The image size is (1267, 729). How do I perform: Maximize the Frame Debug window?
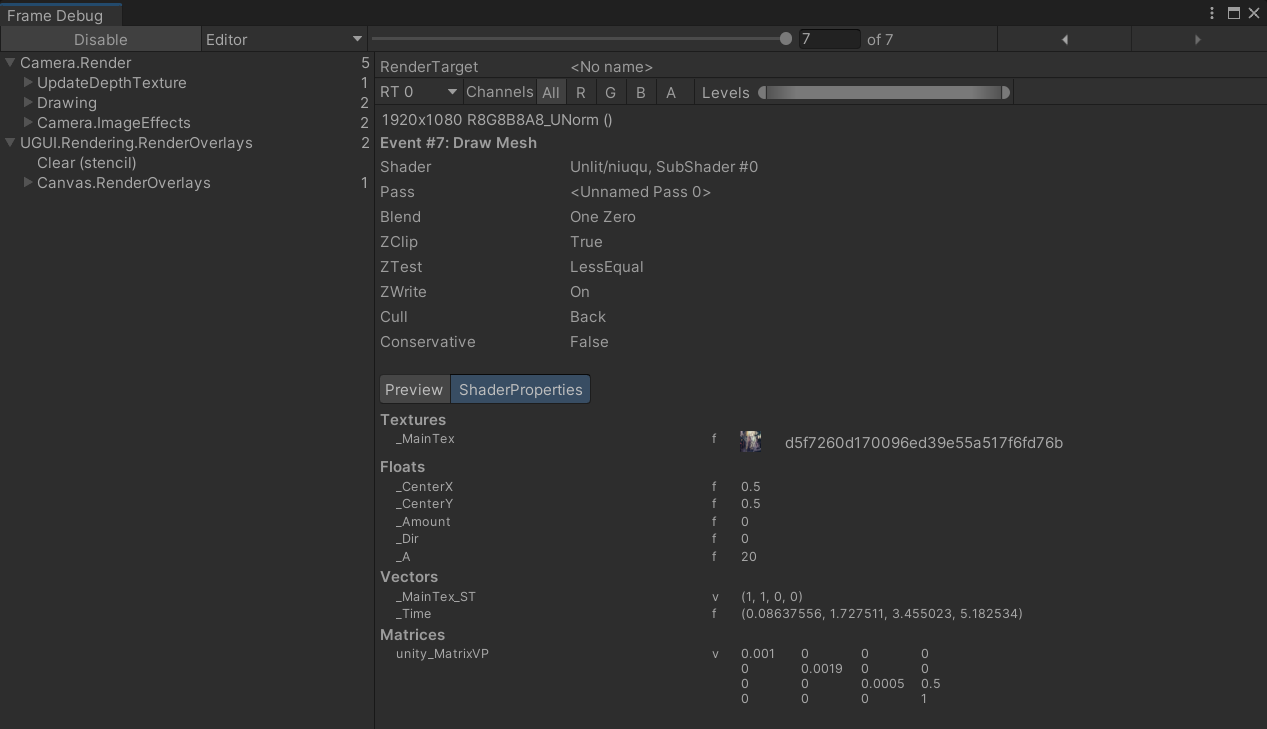click(1233, 13)
